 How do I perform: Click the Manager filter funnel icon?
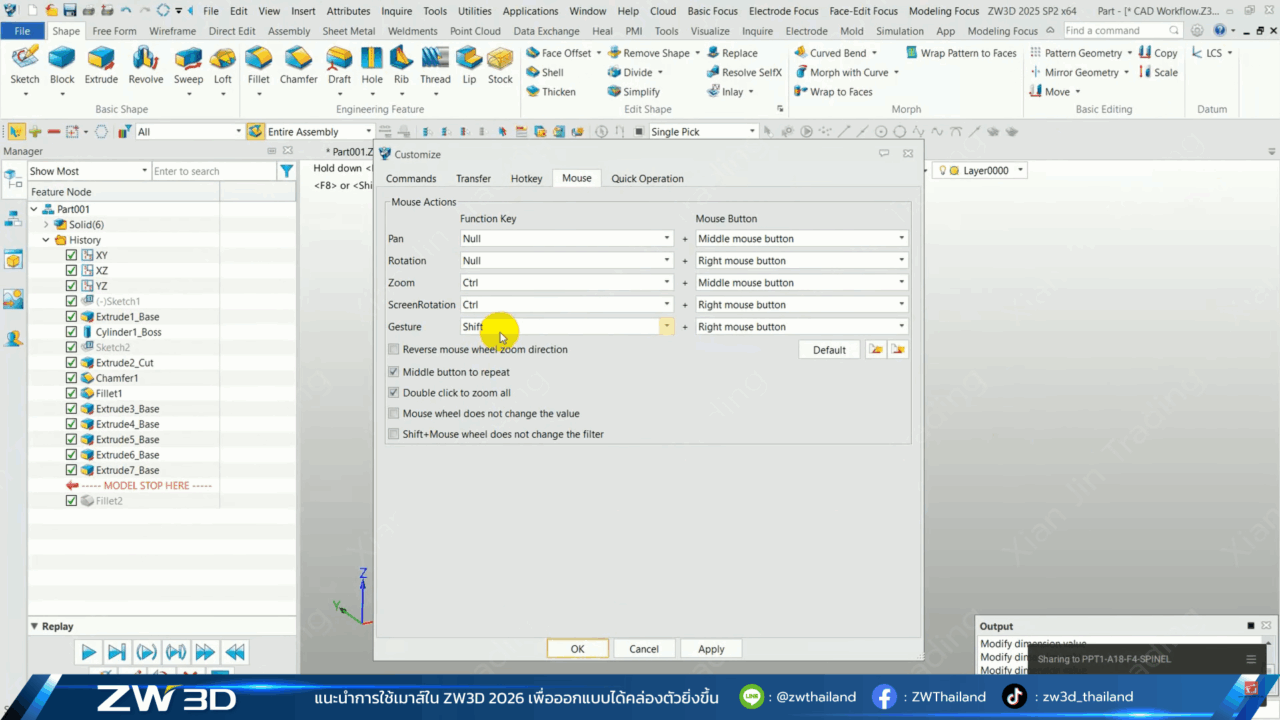pyautogui.click(x=287, y=171)
